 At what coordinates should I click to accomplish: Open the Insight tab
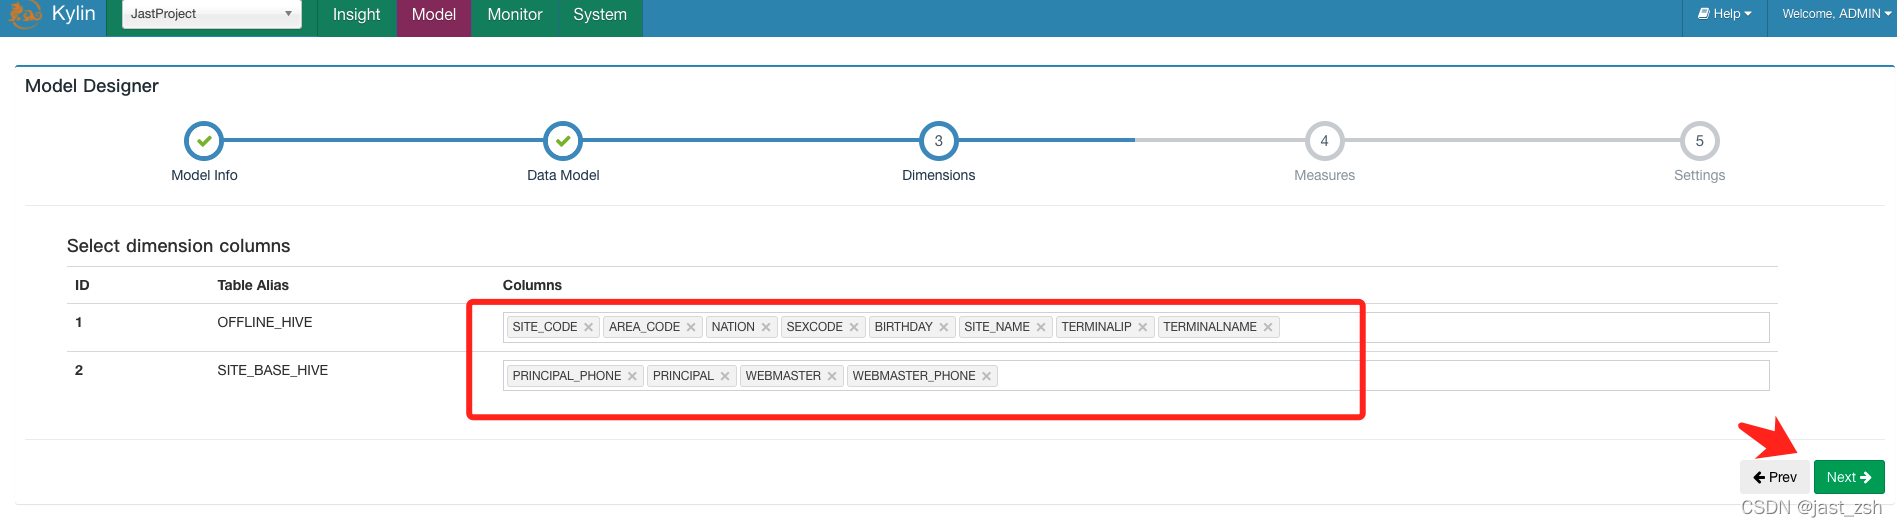click(356, 15)
